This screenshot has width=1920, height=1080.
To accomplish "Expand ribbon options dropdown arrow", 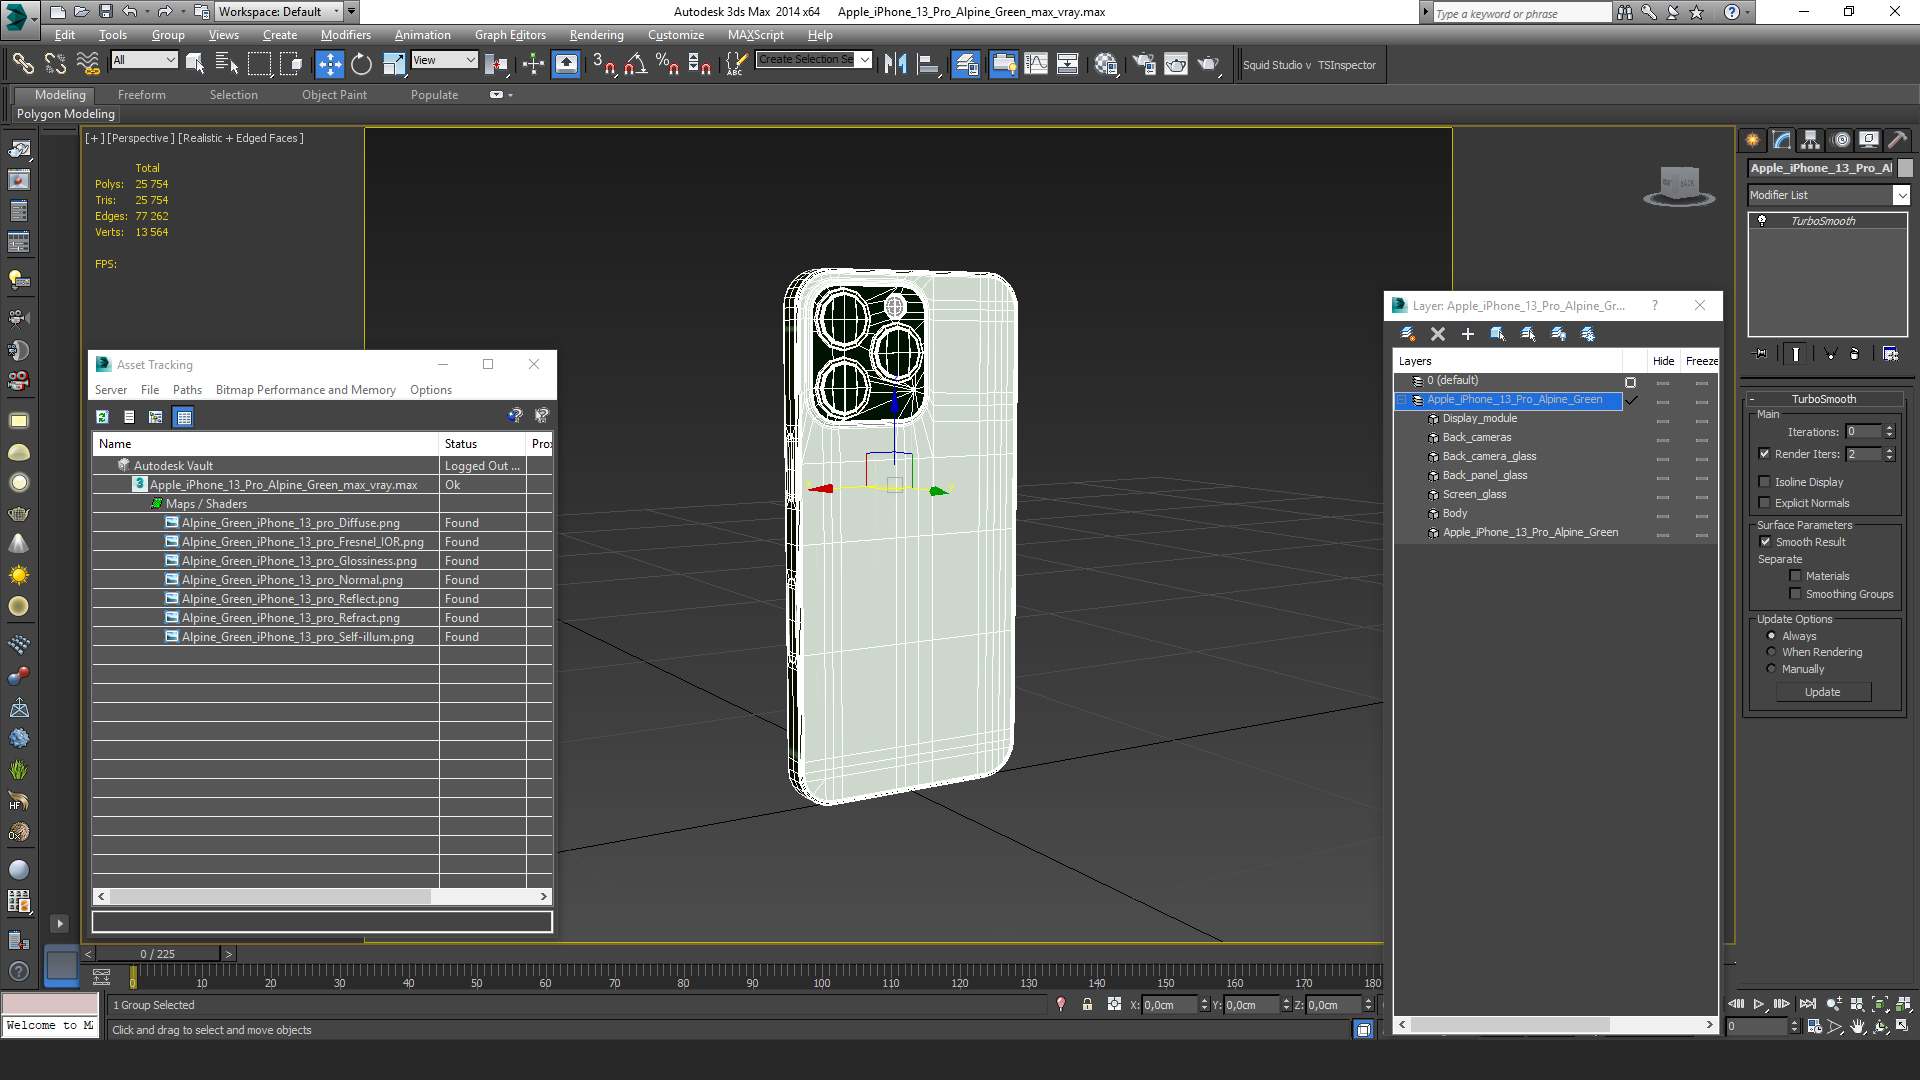I will pyautogui.click(x=510, y=95).
